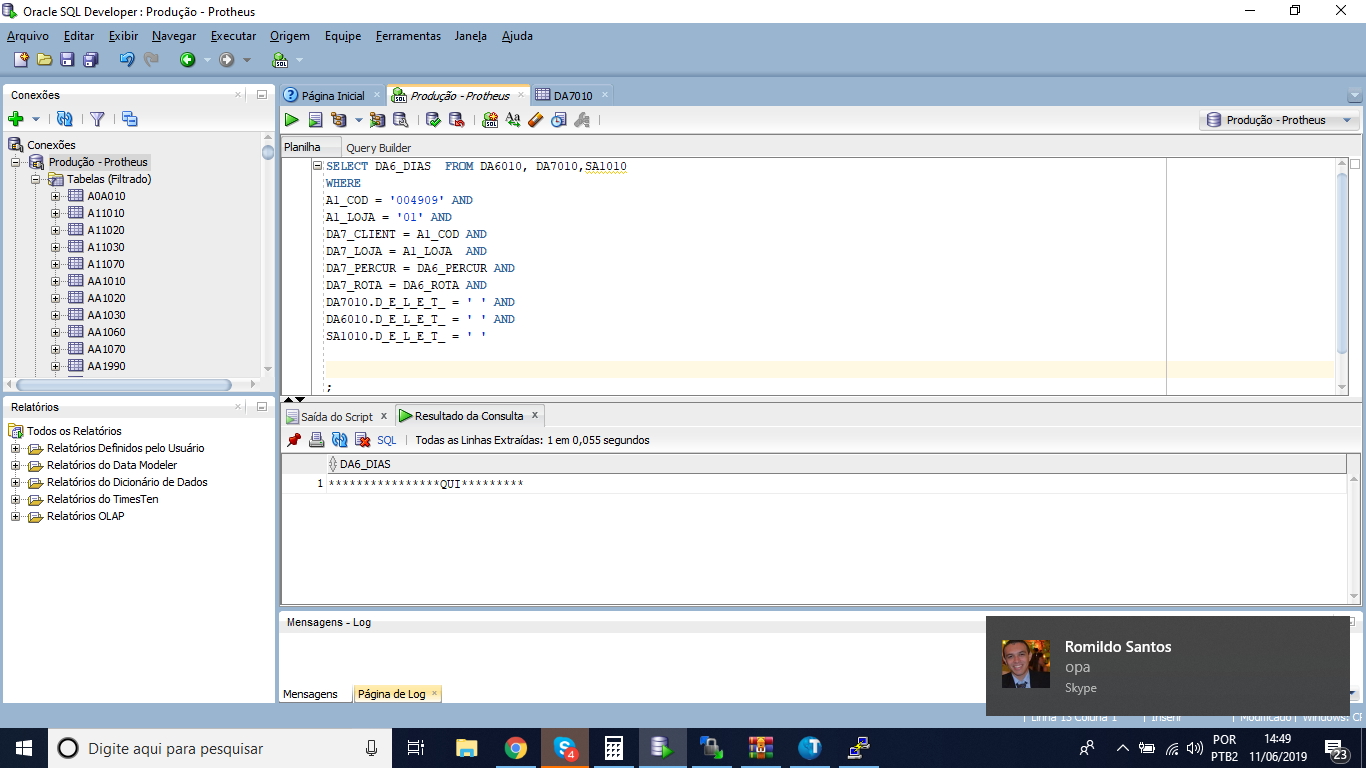Pin the query result with the red pin

[294, 440]
